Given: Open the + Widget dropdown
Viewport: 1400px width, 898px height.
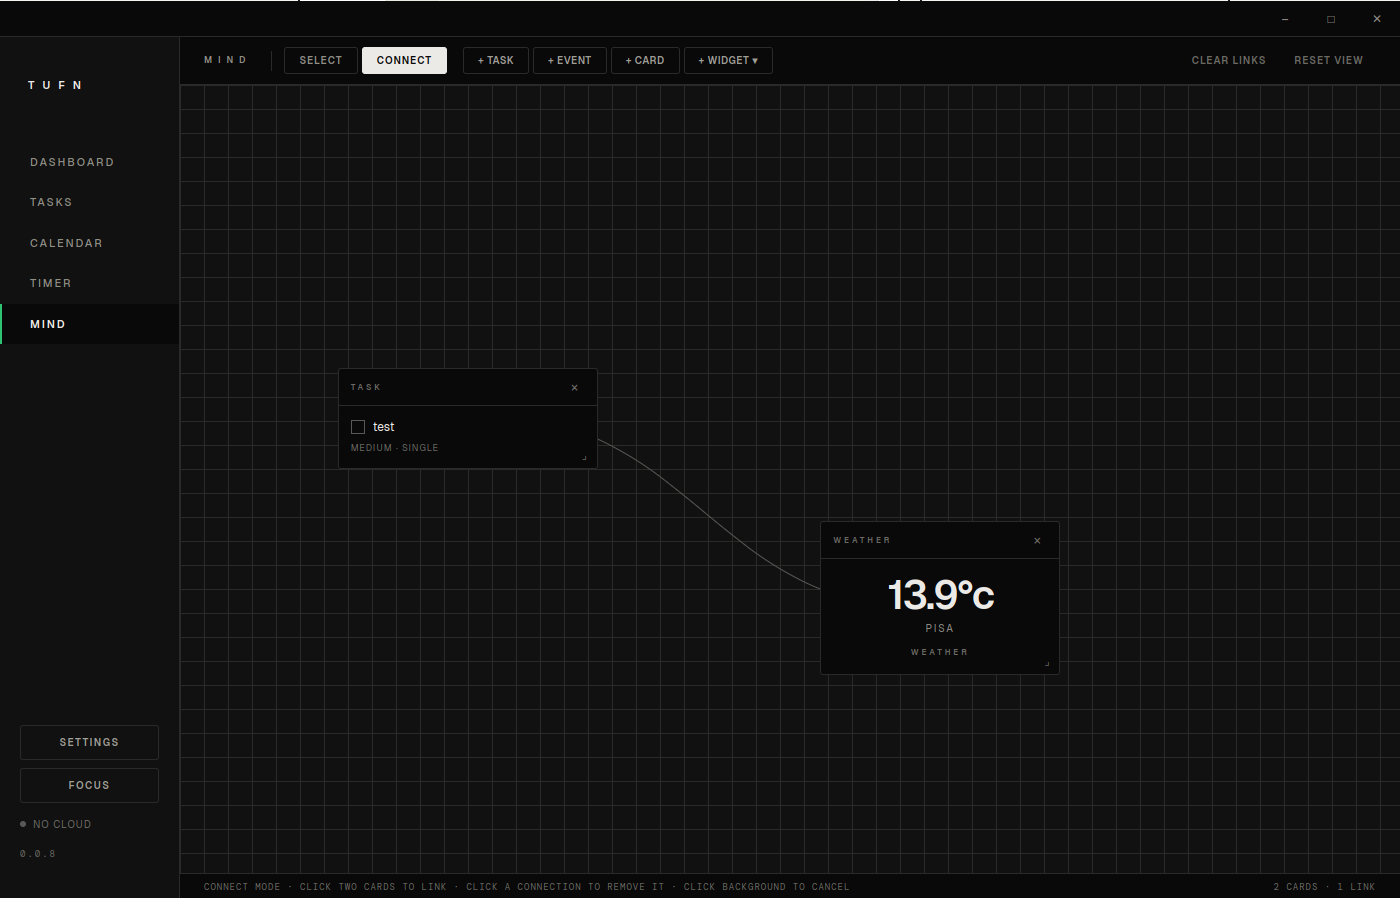Looking at the screenshot, I should click(727, 60).
